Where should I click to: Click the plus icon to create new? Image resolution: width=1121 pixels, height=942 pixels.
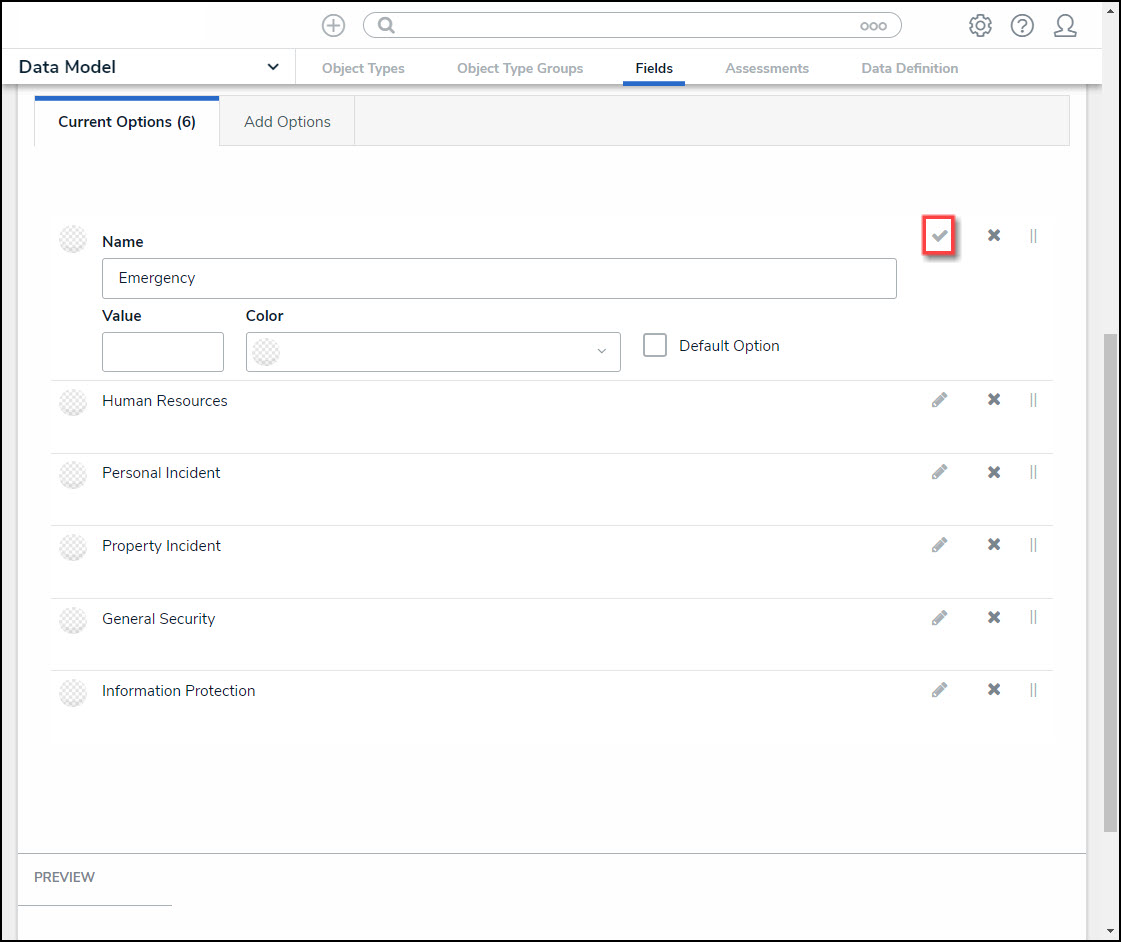point(333,26)
